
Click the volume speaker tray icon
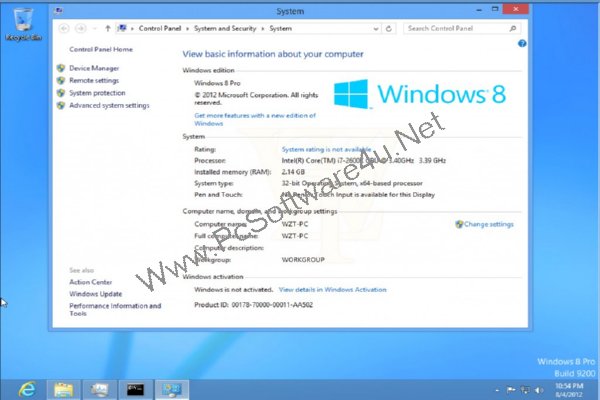point(539,390)
